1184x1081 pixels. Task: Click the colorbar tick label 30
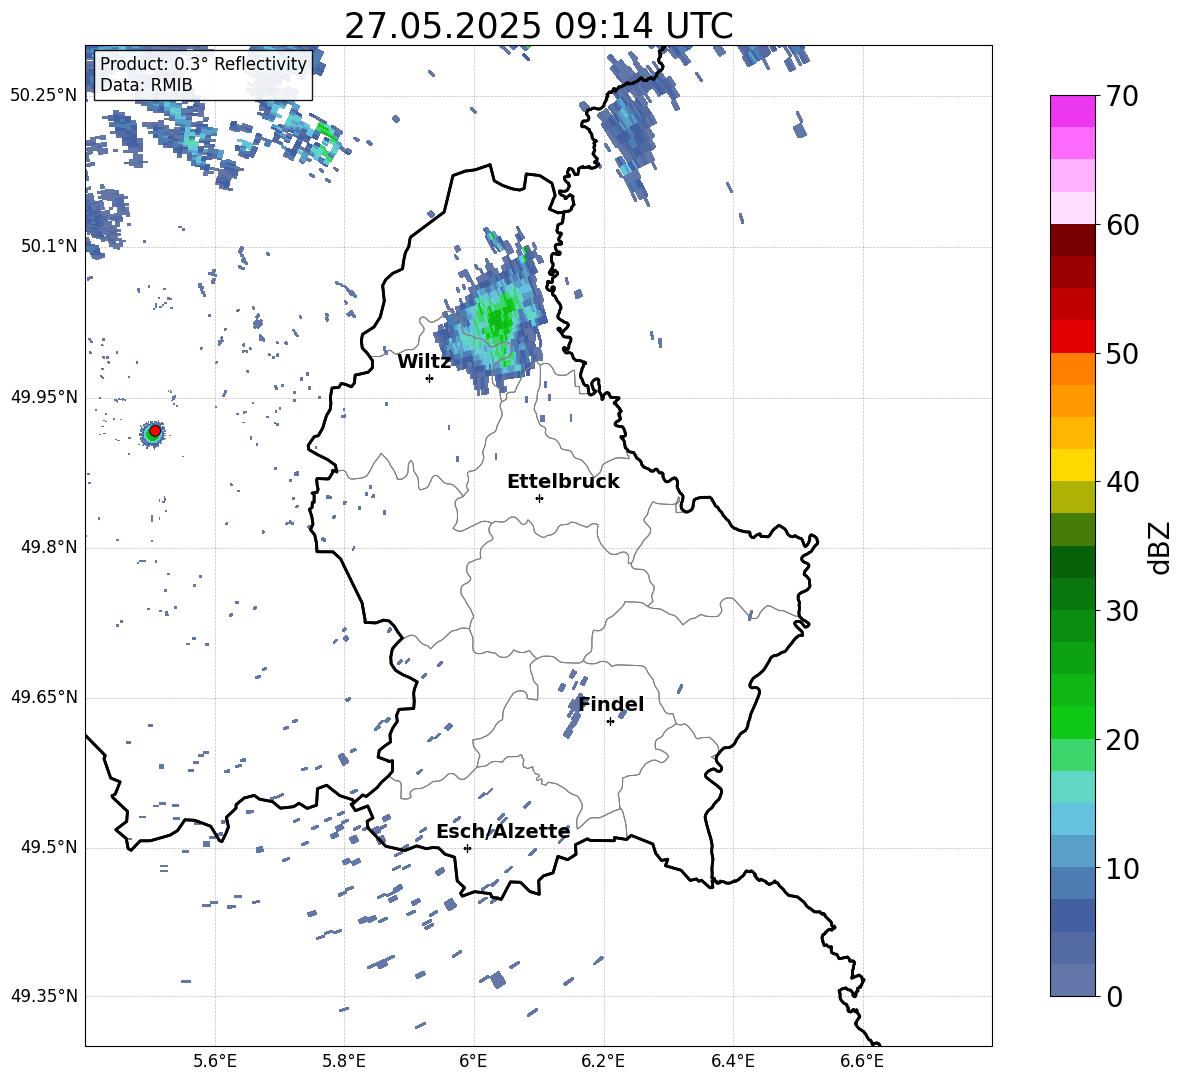pyautogui.click(x=1122, y=611)
